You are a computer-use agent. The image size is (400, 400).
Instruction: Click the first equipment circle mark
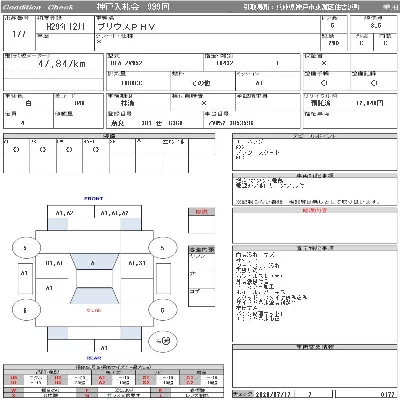[16, 150]
